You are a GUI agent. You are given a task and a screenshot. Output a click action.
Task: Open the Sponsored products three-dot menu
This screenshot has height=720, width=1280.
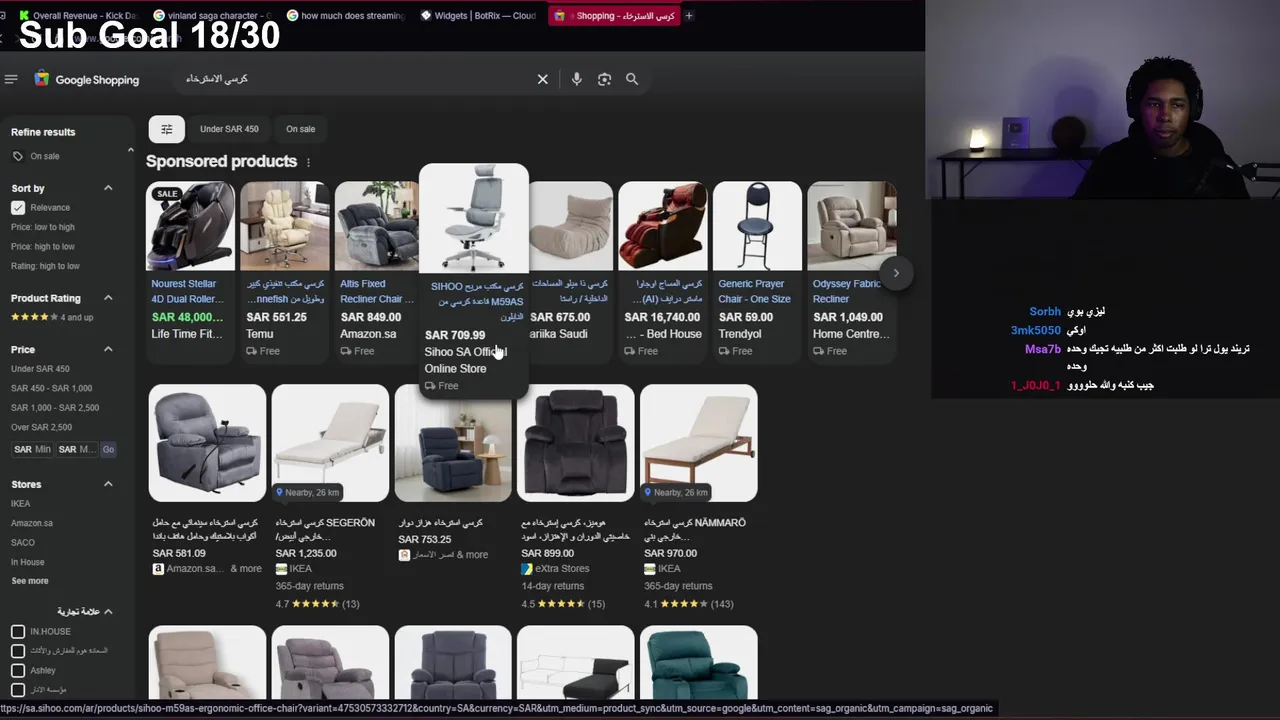(x=308, y=162)
